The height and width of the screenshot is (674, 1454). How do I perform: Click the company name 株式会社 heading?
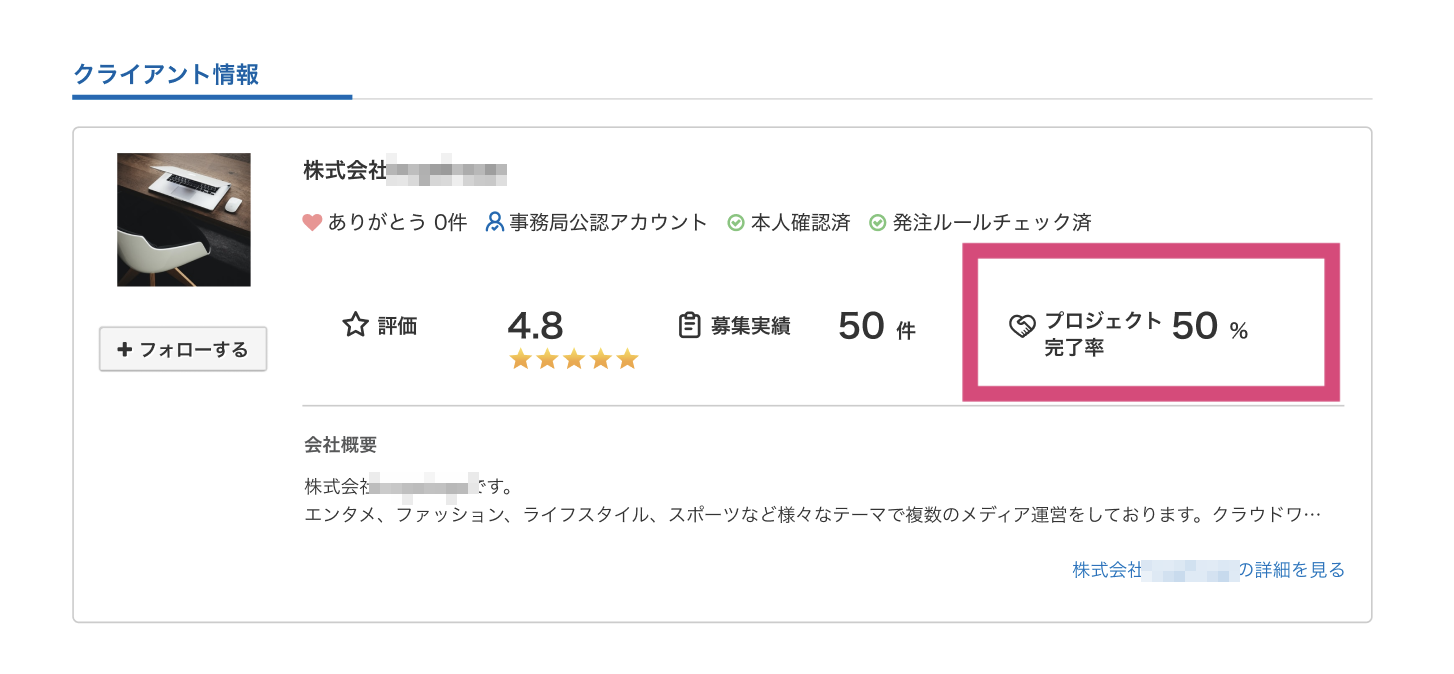tap(405, 171)
